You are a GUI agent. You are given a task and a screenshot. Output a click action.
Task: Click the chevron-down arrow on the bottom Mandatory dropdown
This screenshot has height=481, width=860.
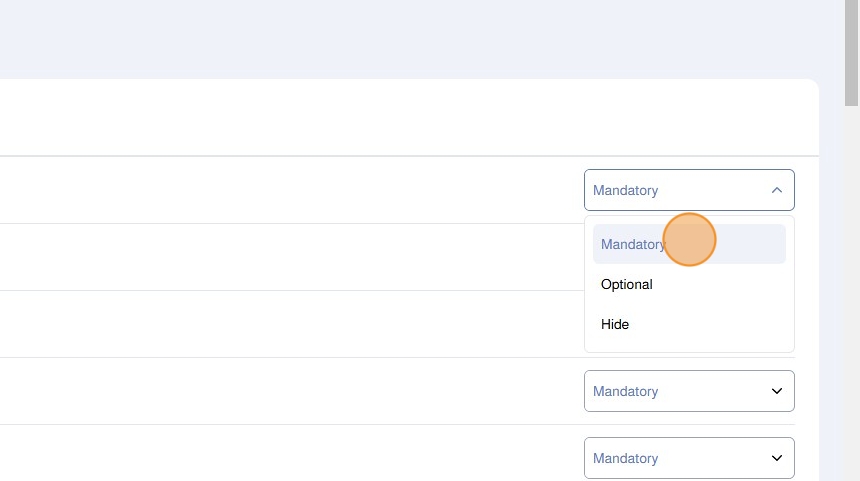[777, 458]
